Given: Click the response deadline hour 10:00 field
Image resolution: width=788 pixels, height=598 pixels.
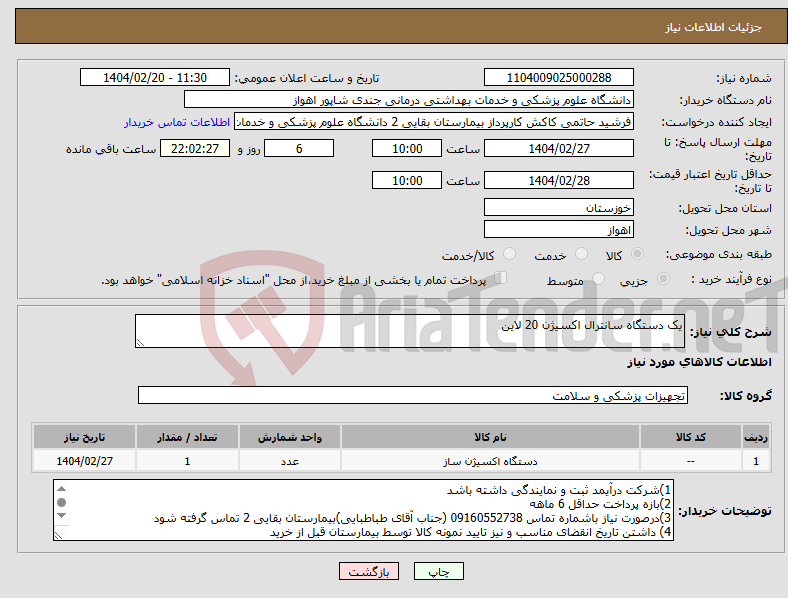Looking at the screenshot, I should (407, 148).
